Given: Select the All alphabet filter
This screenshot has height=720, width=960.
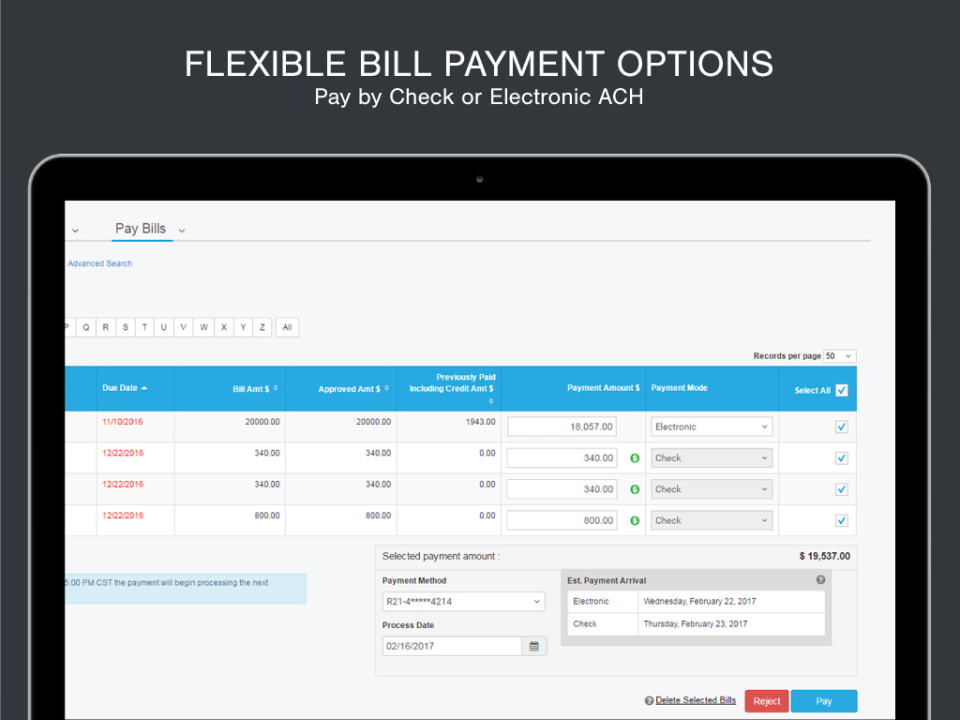Looking at the screenshot, I should (x=287, y=327).
